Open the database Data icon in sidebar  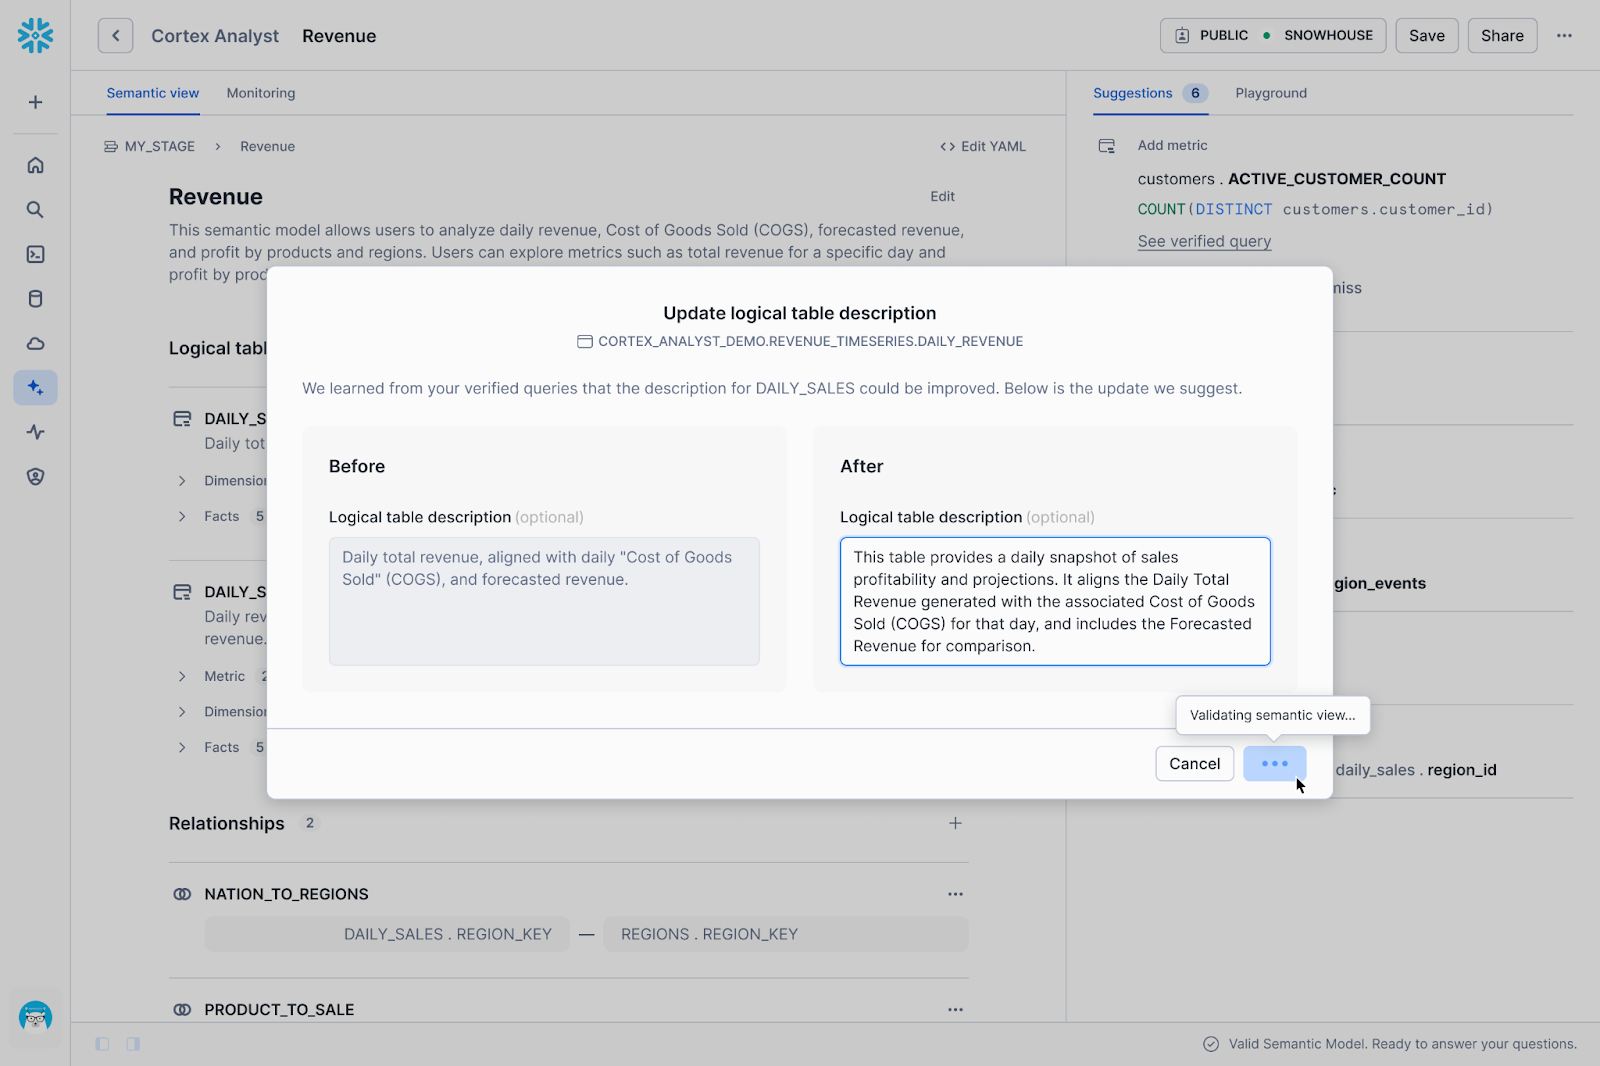(x=35, y=299)
